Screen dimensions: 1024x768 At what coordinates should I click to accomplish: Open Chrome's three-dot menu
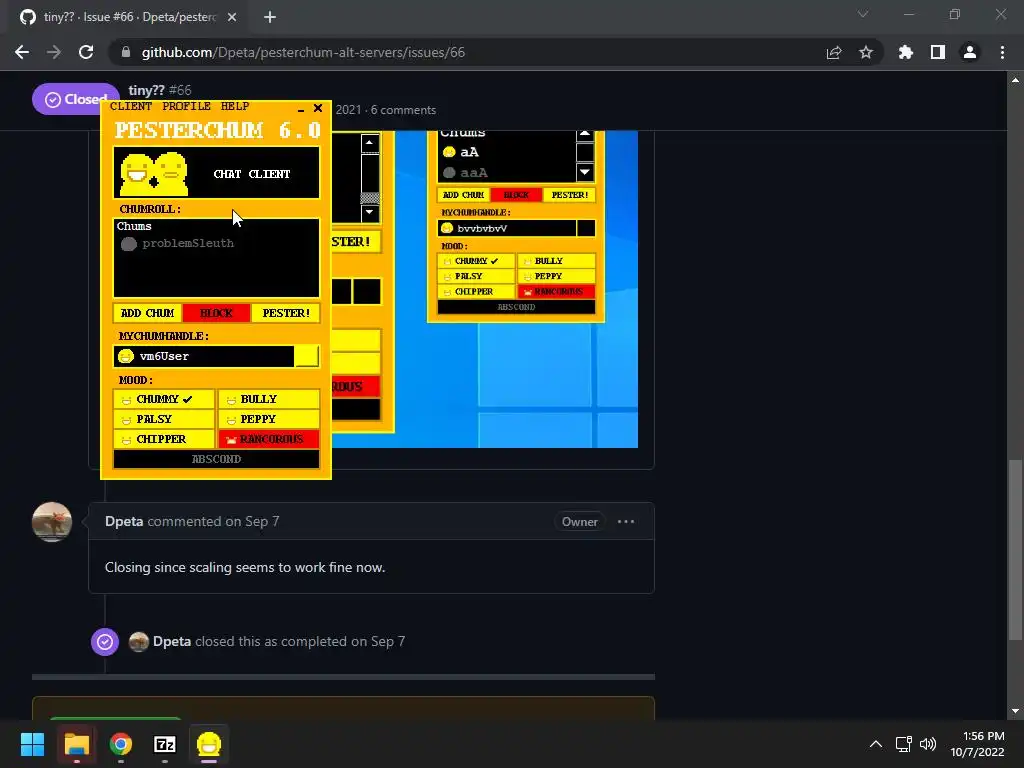(x=1002, y=52)
